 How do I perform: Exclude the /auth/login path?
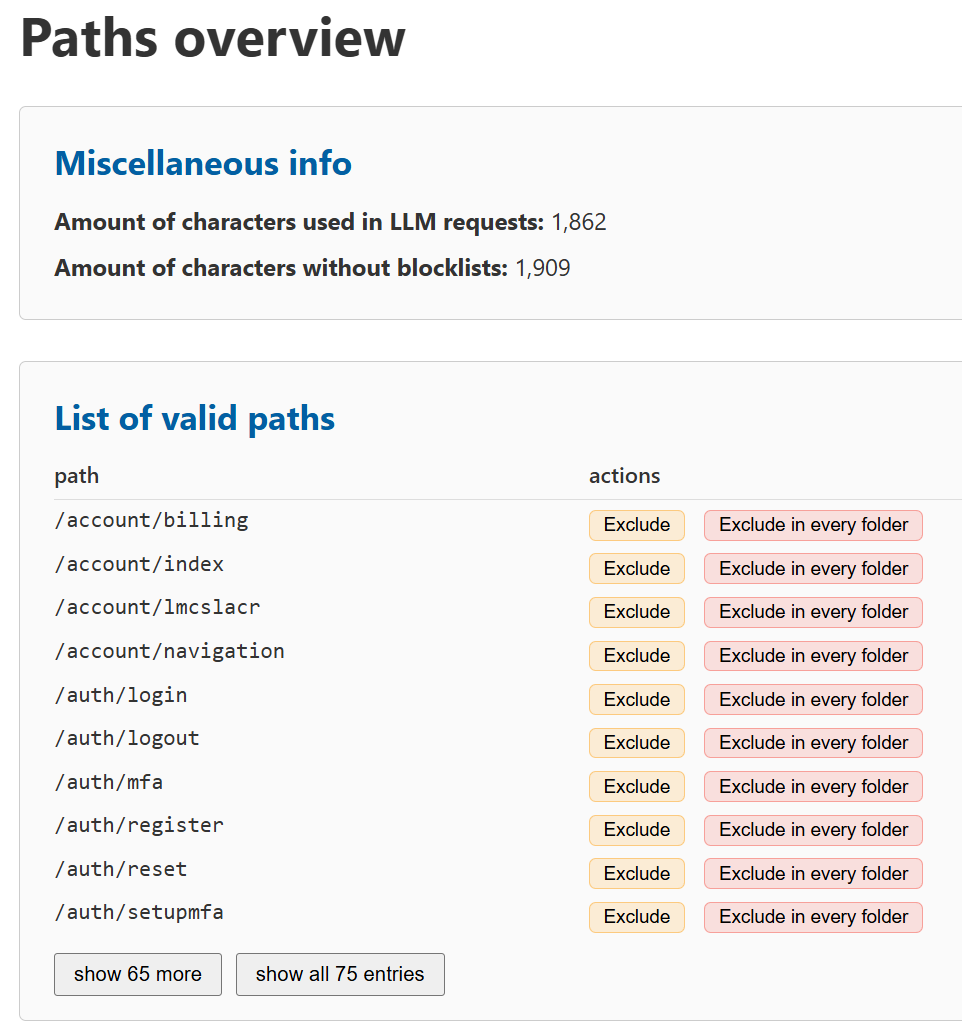click(636, 699)
